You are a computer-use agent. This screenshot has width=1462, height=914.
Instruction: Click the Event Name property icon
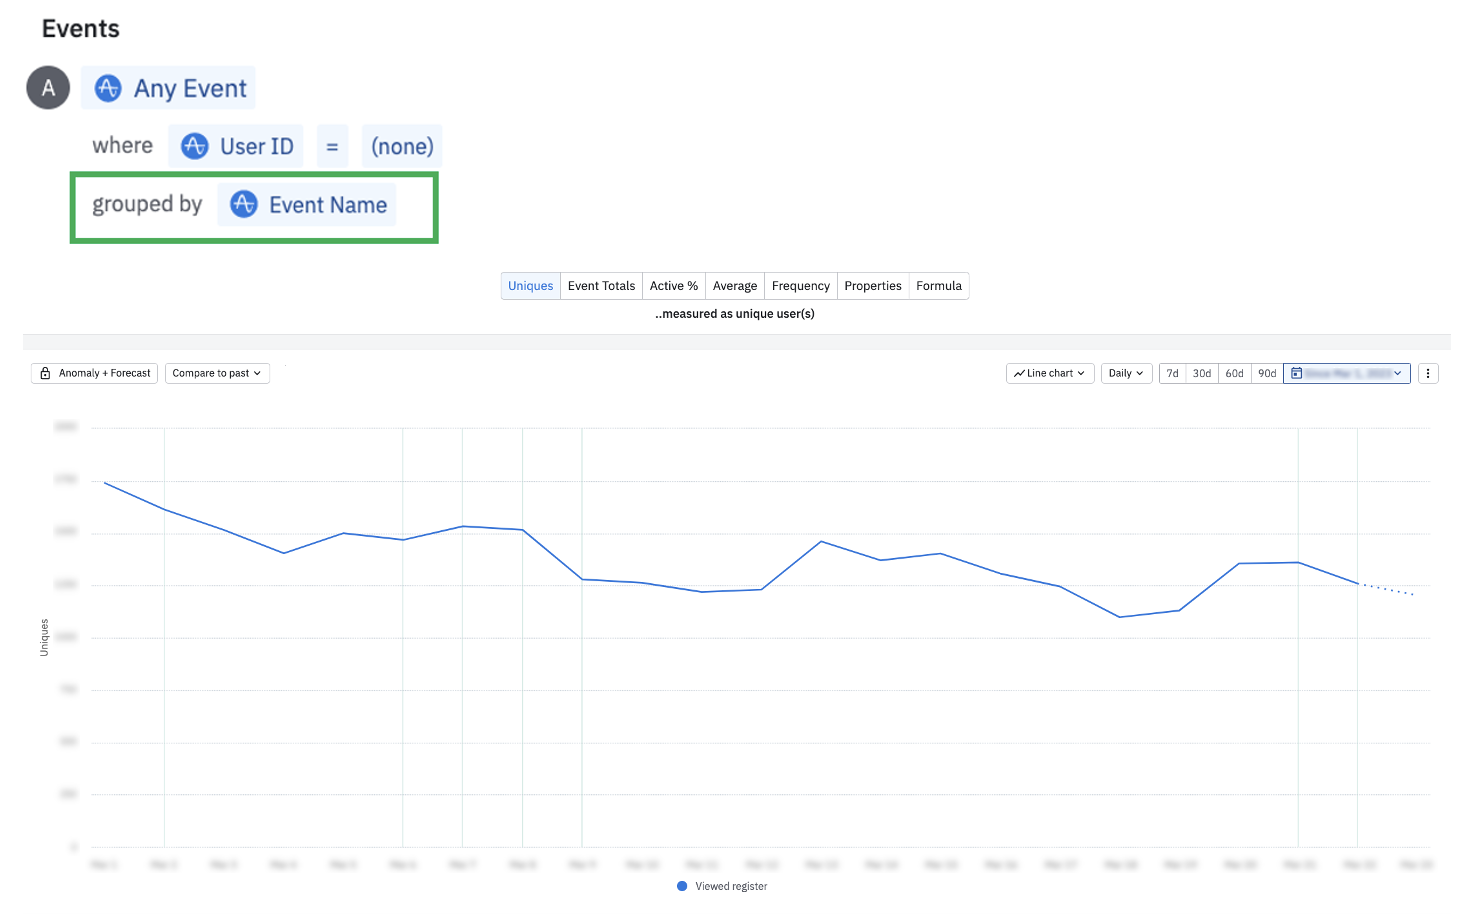(x=244, y=204)
